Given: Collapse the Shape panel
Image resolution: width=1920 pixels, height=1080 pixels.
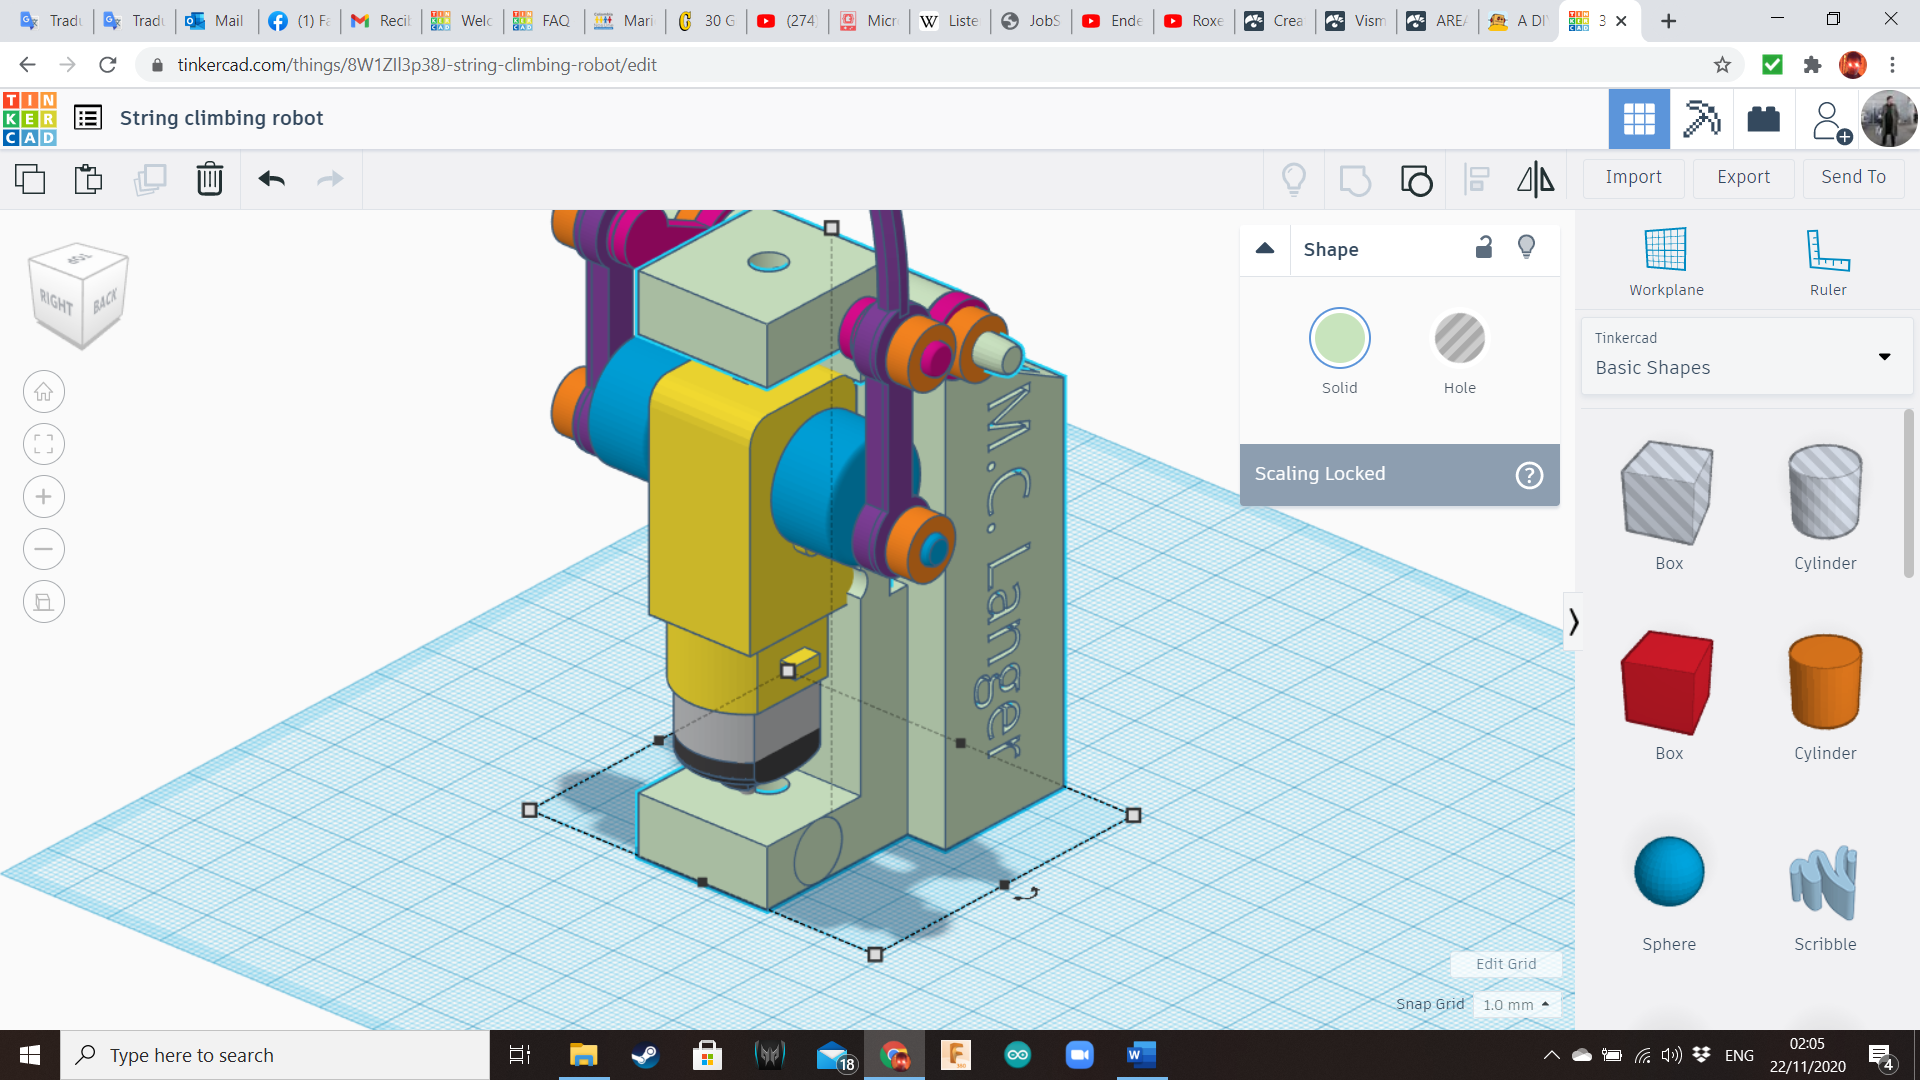Looking at the screenshot, I should (1265, 249).
